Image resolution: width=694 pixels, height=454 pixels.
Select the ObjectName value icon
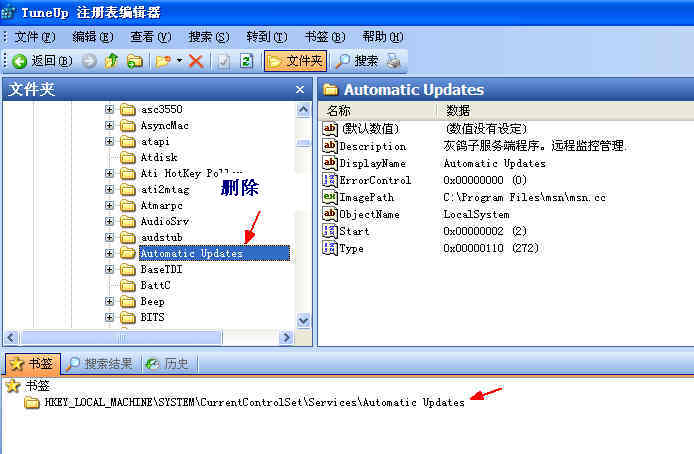pos(330,214)
